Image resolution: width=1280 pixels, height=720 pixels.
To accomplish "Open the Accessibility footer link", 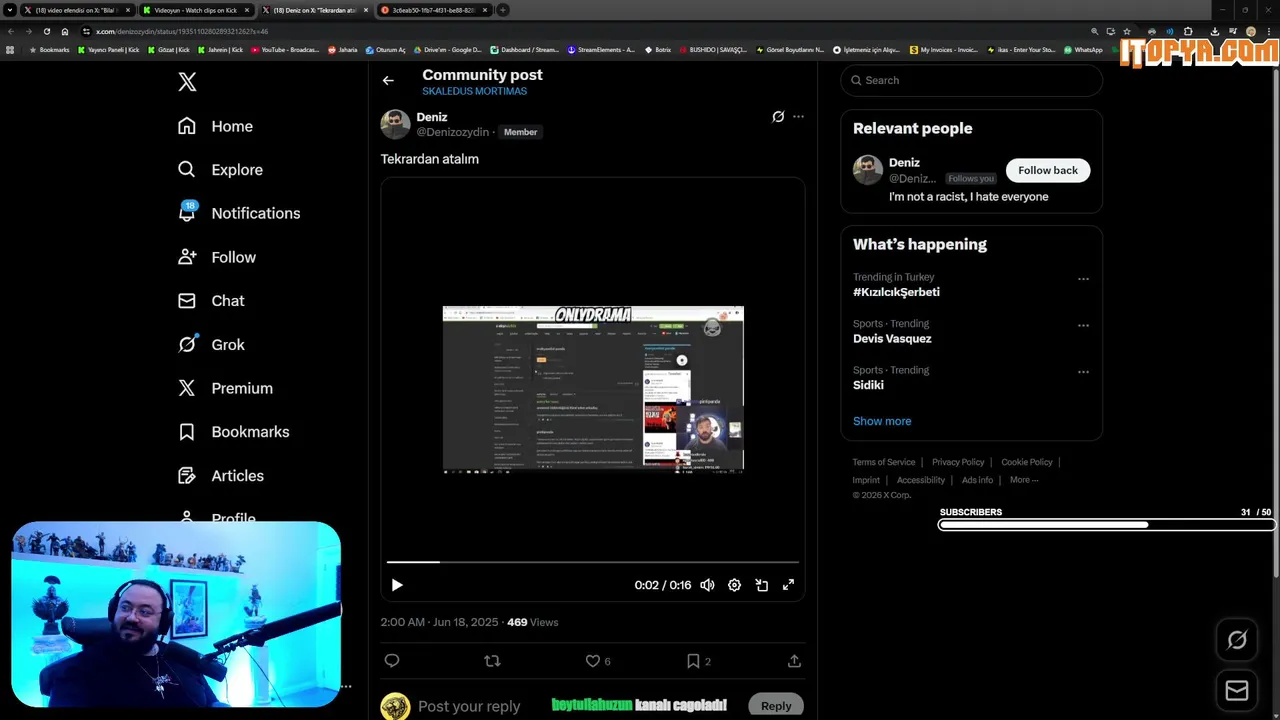I will coord(921,480).
